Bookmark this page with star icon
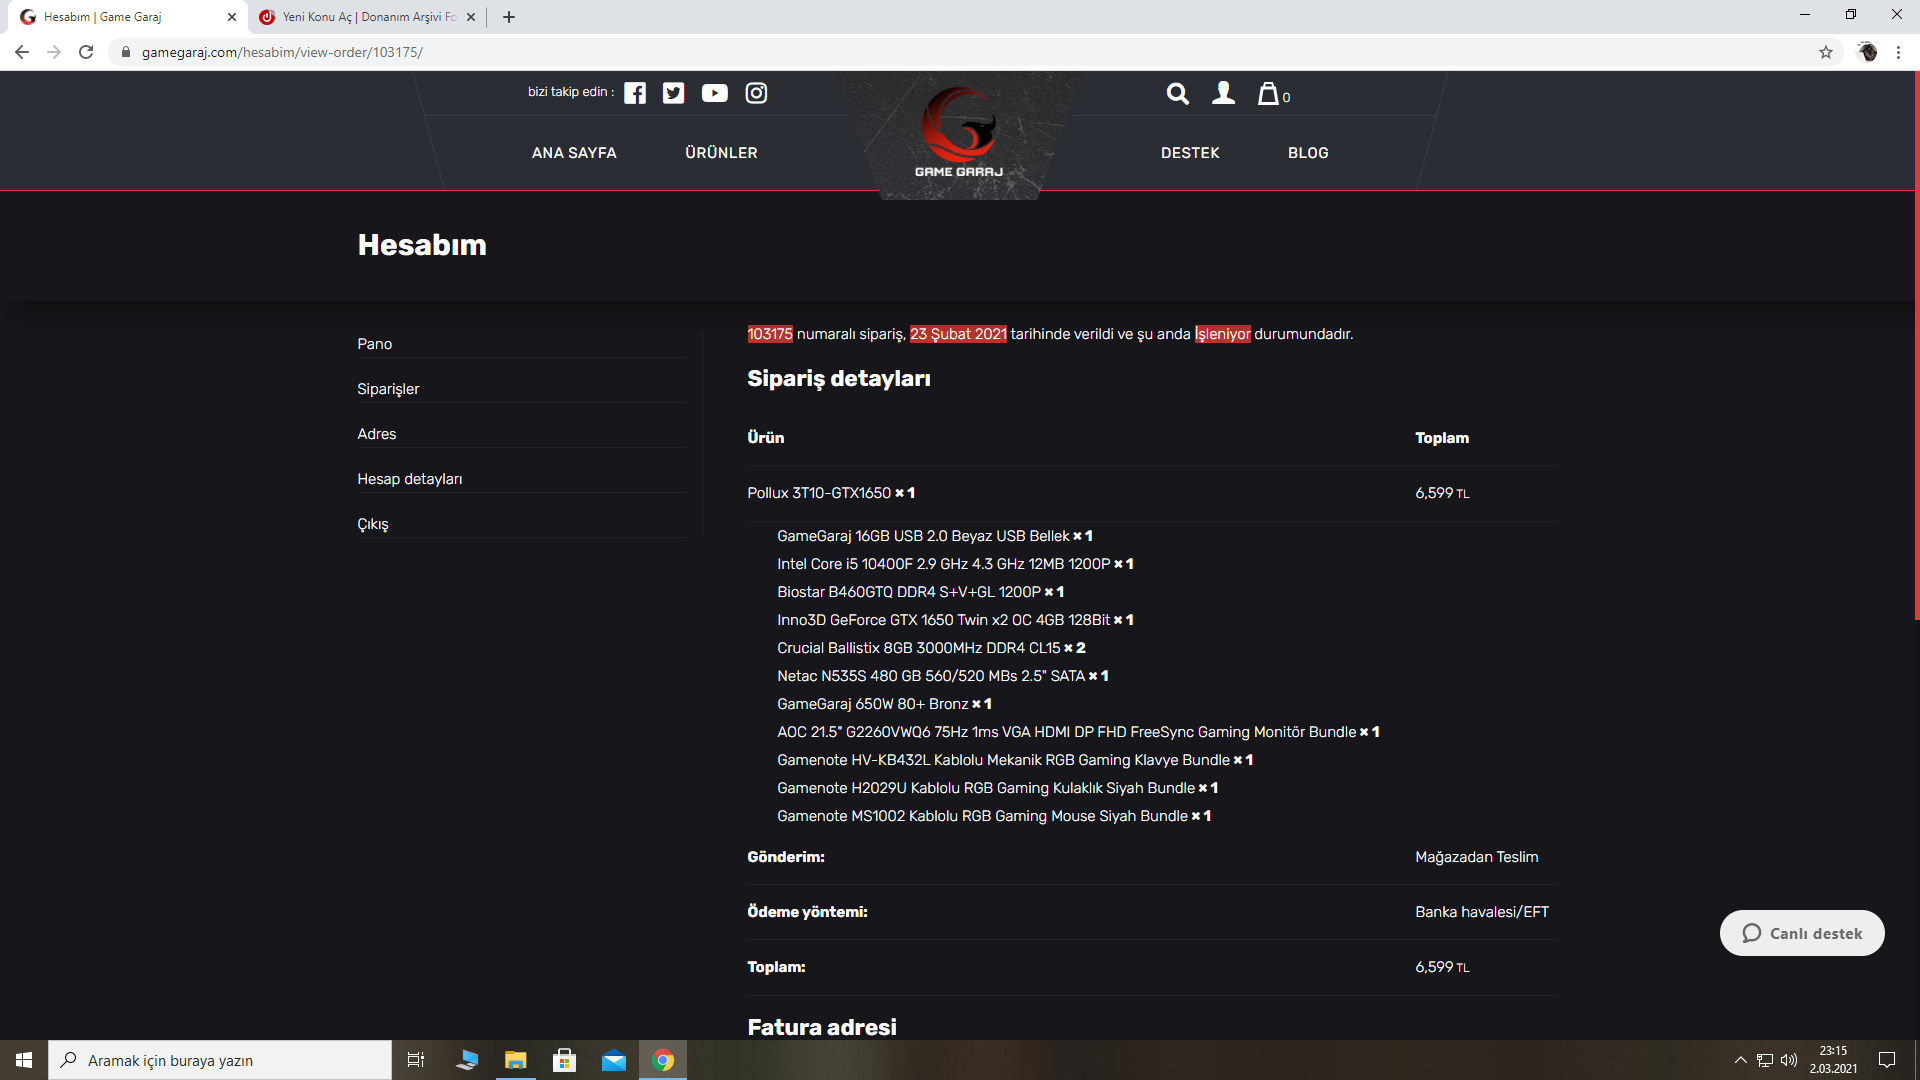Image resolution: width=1920 pixels, height=1080 pixels. click(1826, 52)
